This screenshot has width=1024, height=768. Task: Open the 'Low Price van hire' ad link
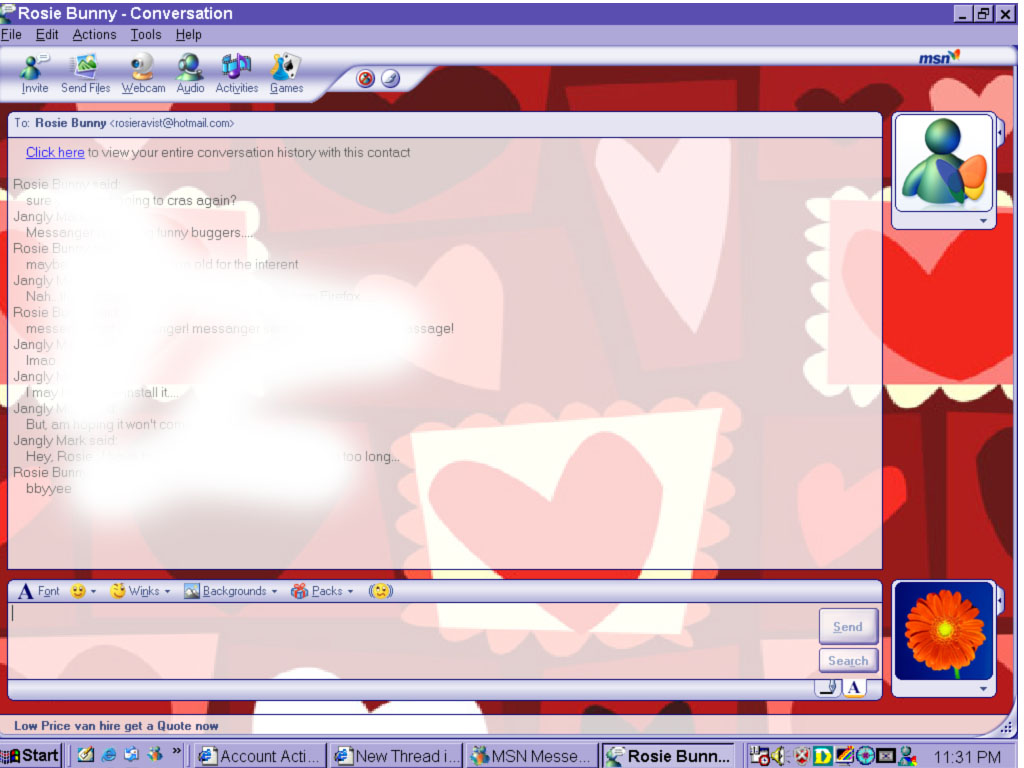coord(116,726)
